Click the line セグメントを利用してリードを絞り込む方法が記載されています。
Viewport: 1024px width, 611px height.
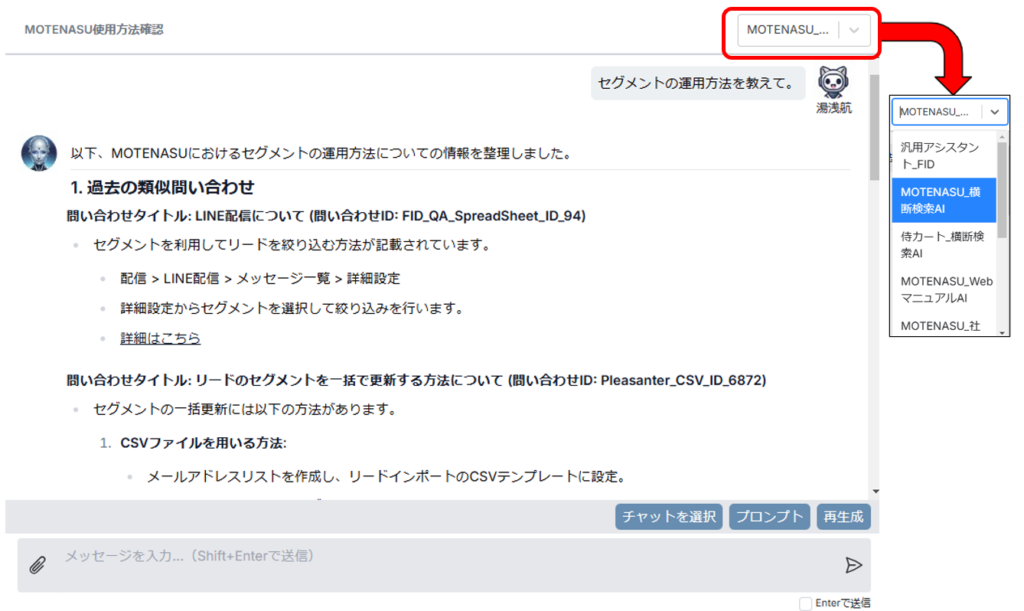pyautogui.click(x=292, y=245)
